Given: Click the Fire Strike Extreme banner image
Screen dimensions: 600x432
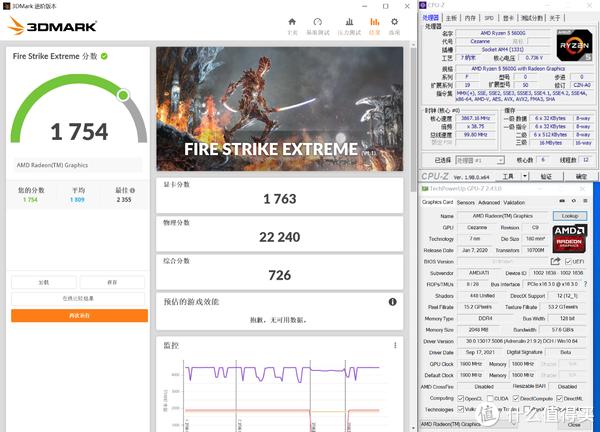Looking at the screenshot, I should (x=279, y=109).
